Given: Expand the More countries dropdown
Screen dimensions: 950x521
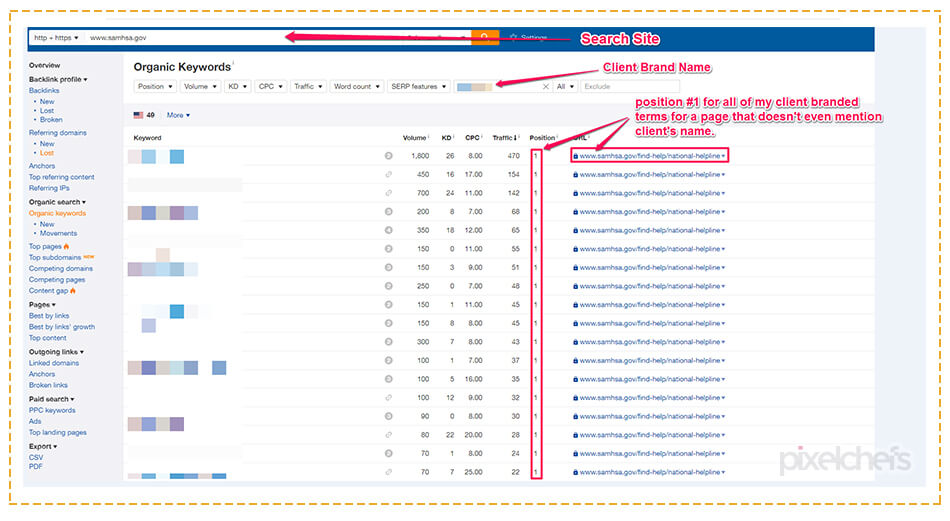Looking at the screenshot, I should pyautogui.click(x=178, y=115).
